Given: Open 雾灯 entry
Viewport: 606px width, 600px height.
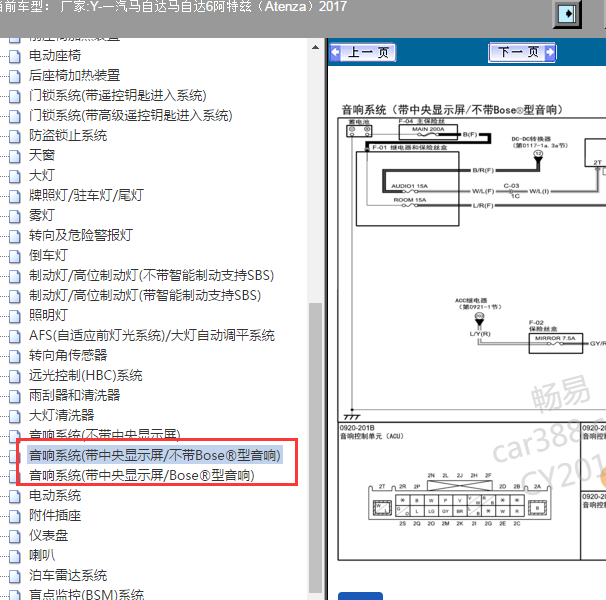Looking at the screenshot, I should pos(42,215).
